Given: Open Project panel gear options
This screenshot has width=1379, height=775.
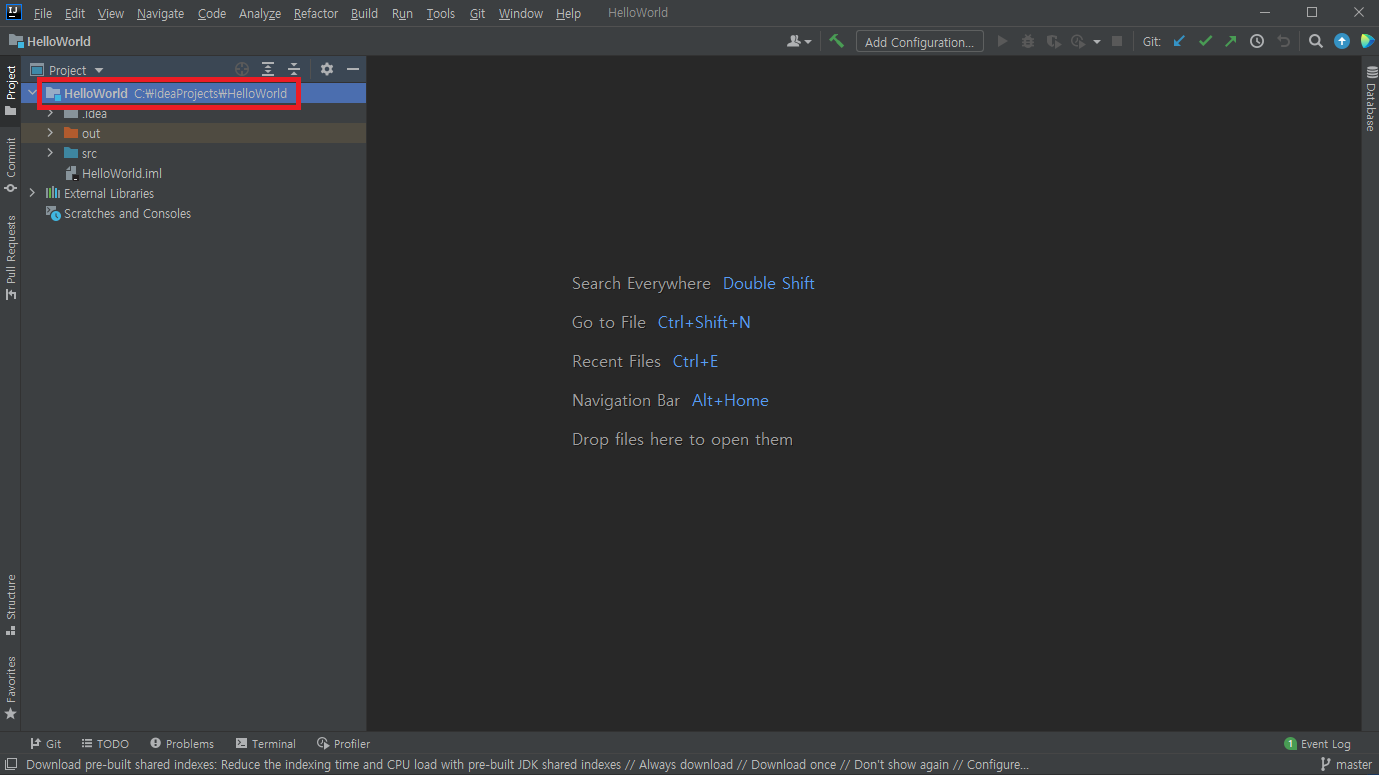Looking at the screenshot, I should [327, 69].
